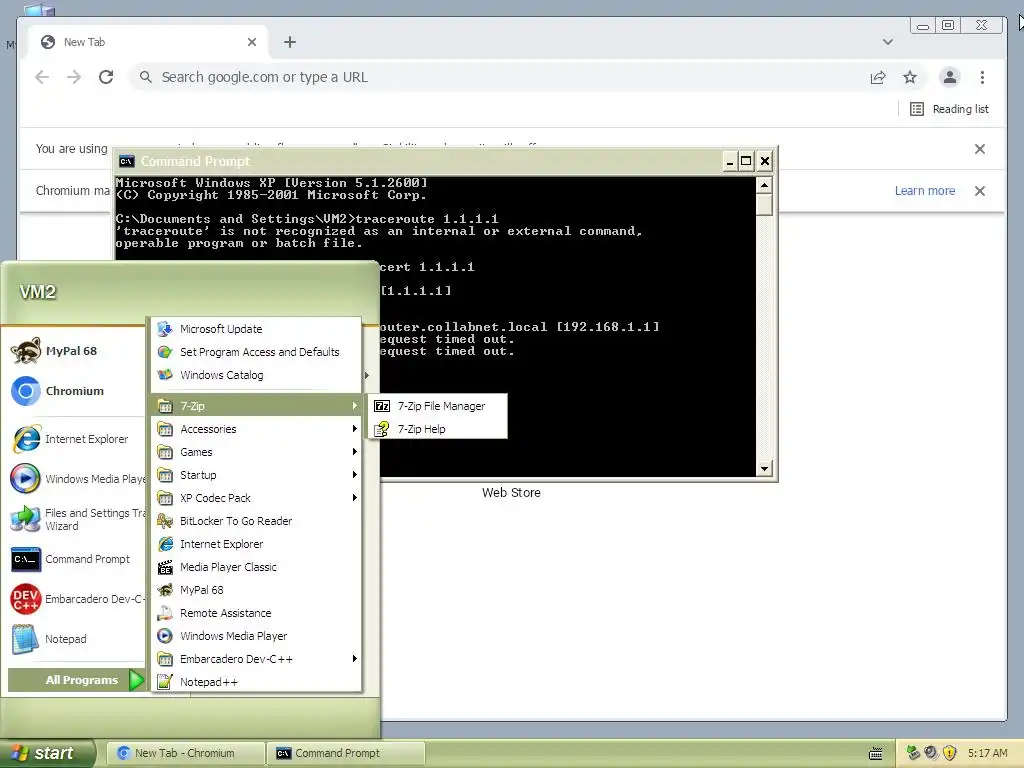The height and width of the screenshot is (768, 1024).
Task: Switch to New Tab - Chromium taskbar button
Action: (185, 753)
